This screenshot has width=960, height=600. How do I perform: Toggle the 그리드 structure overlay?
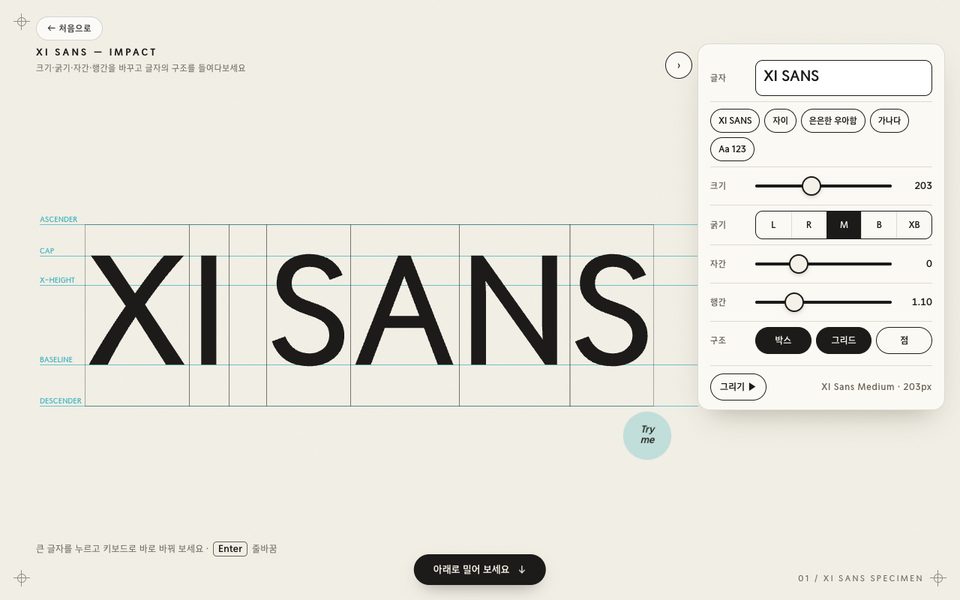[844, 340]
